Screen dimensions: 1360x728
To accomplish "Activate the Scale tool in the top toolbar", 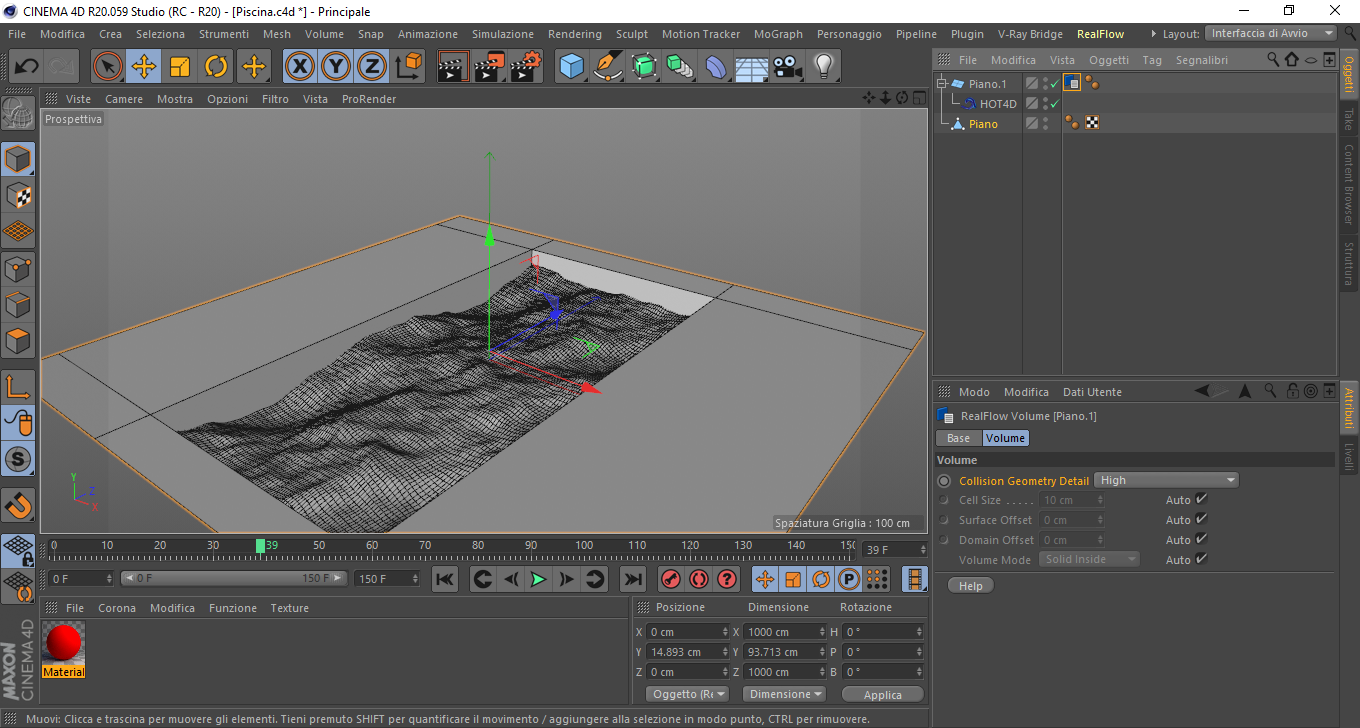I will click(x=180, y=67).
